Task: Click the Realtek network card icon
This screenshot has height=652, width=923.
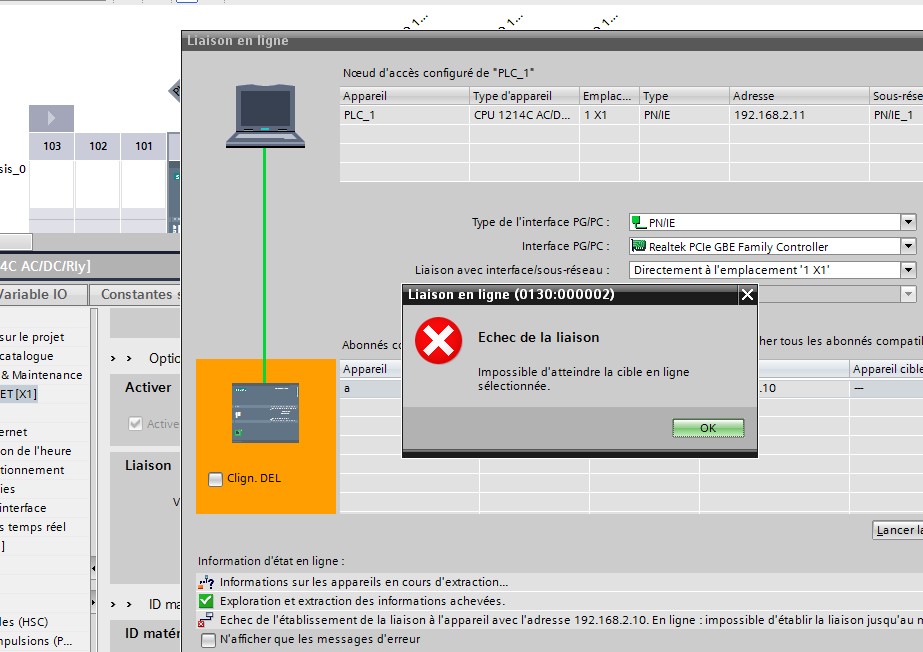Action: pos(639,246)
